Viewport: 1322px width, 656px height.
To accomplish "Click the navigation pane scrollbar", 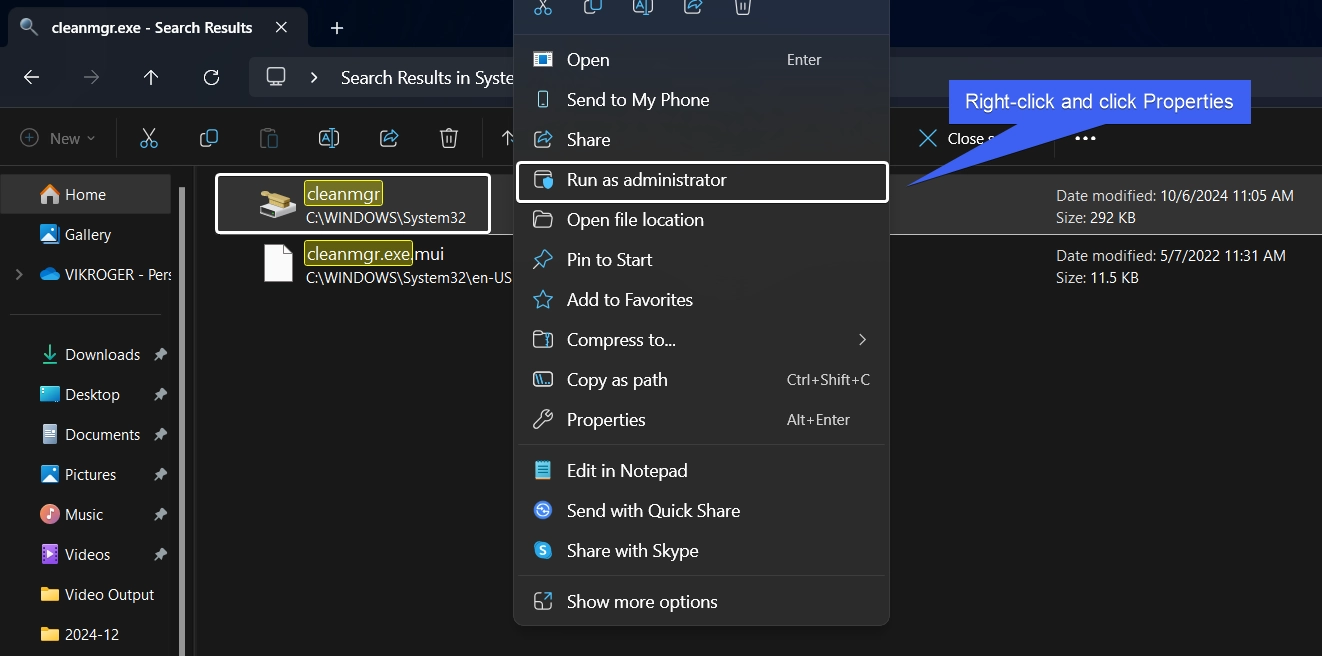I will [182, 420].
